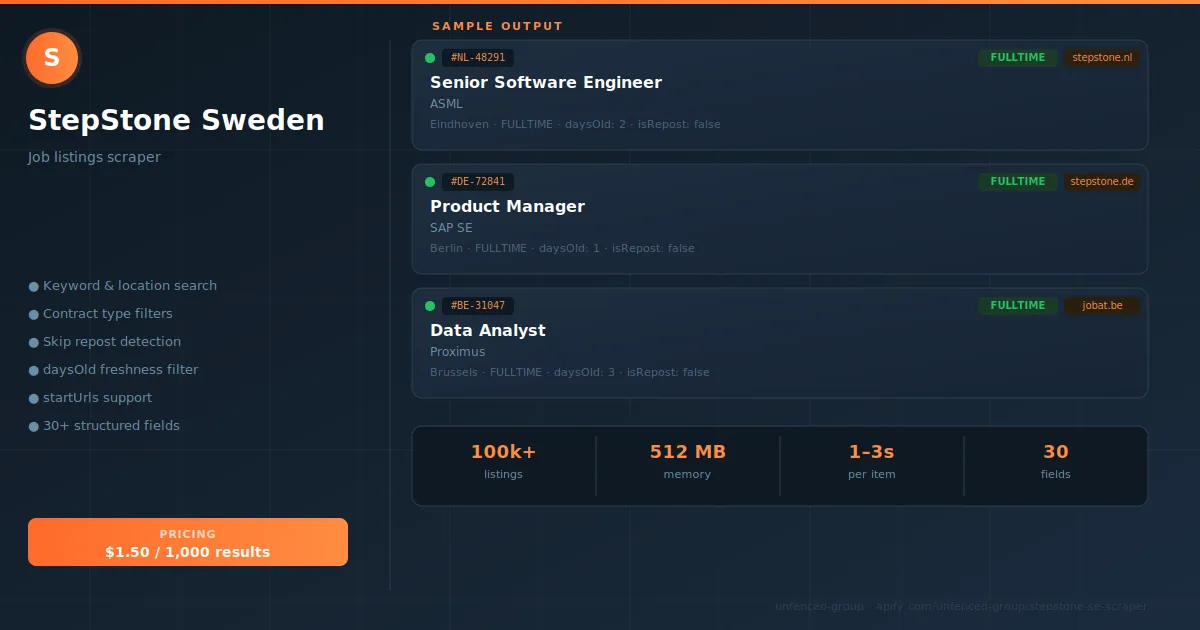Click green status dot beside #DE-72841

[x=430, y=182]
